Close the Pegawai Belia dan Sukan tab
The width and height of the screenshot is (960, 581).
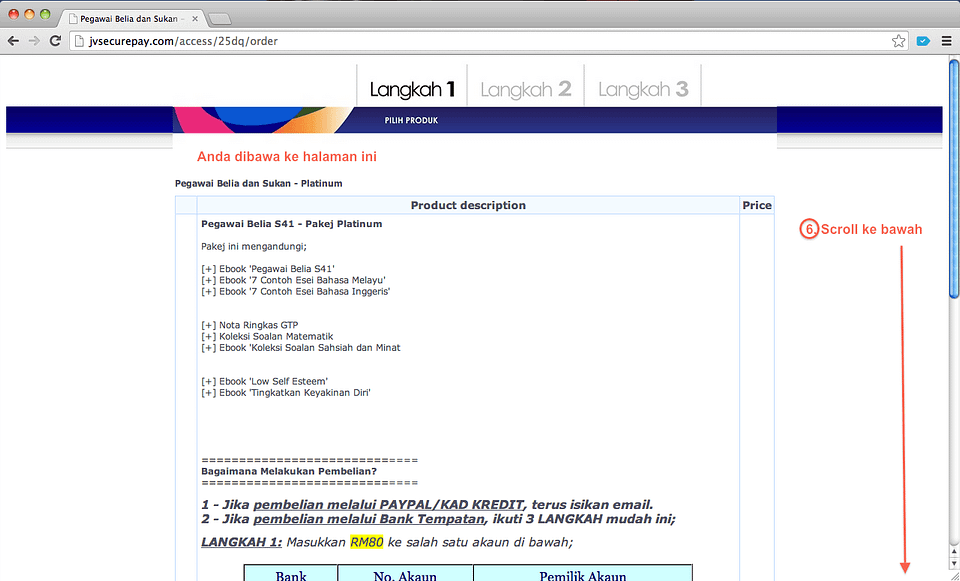[195, 19]
